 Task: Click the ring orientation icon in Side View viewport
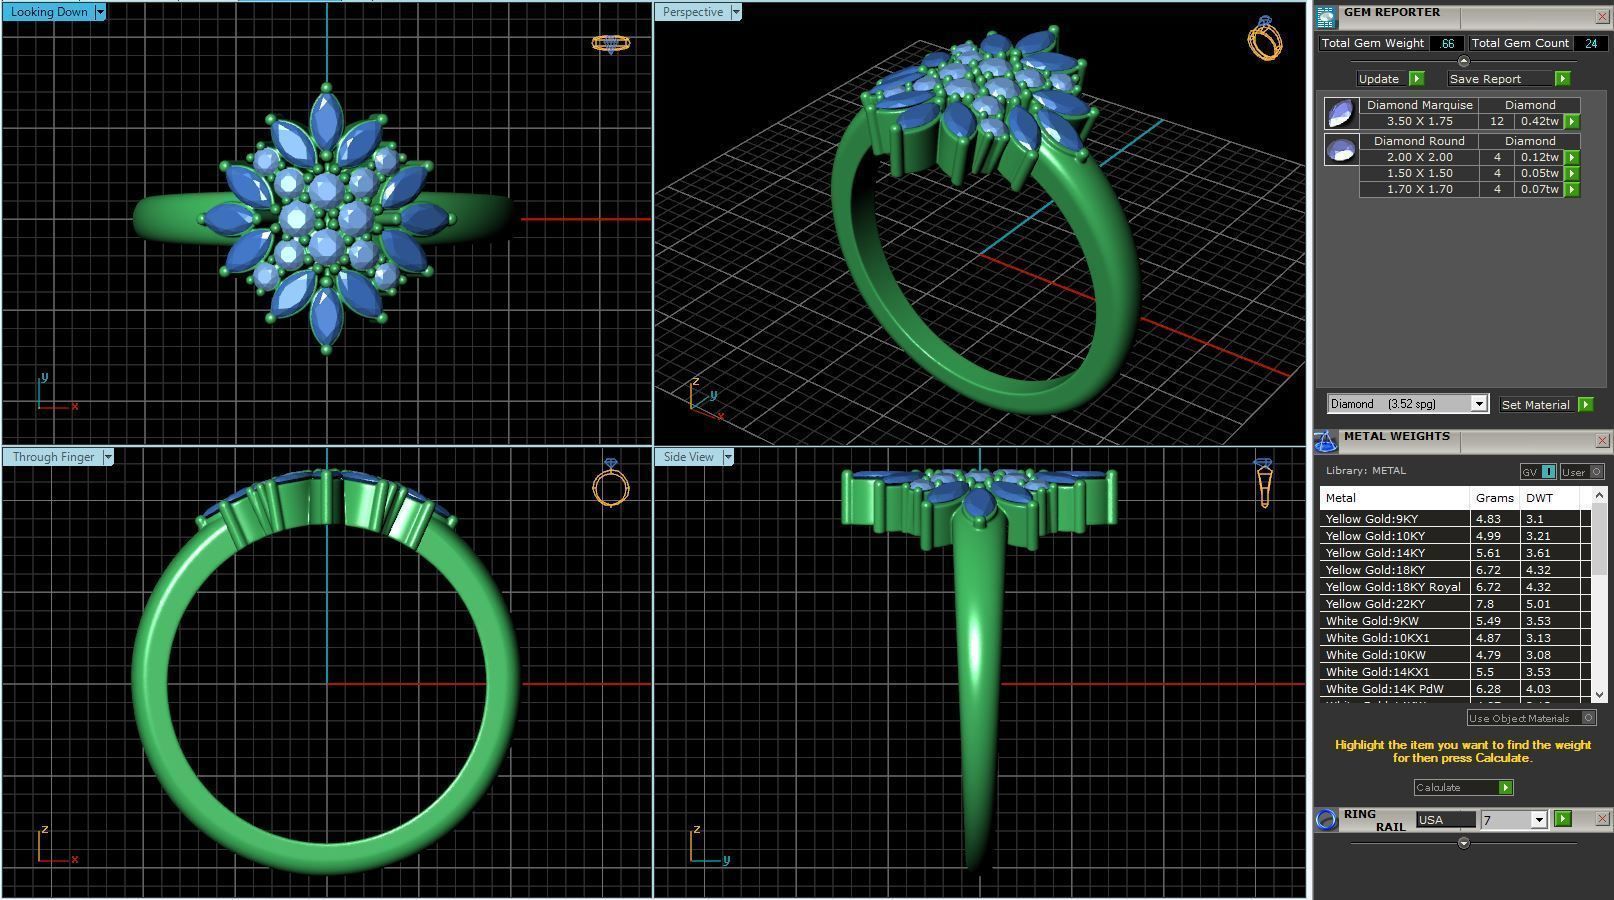point(1264,483)
